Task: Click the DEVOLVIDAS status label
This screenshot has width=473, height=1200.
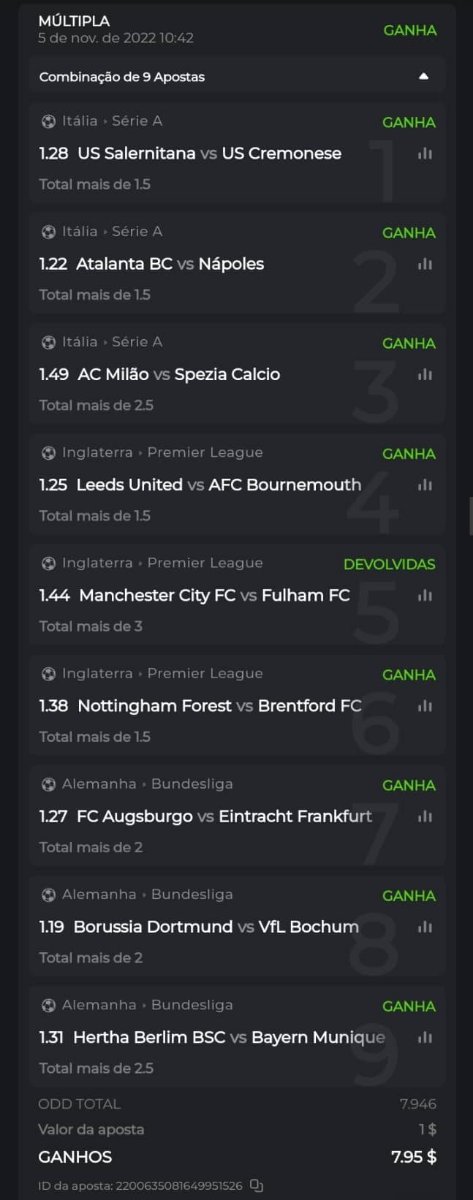Action: 390,564
